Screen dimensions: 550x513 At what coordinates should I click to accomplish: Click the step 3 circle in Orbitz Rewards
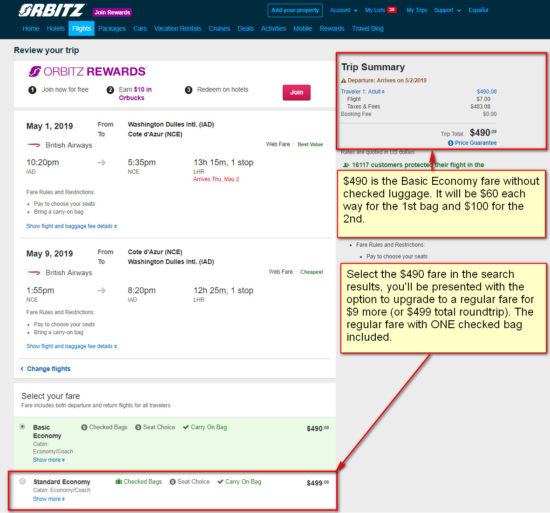pyautogui.click(x=188, y=90)
